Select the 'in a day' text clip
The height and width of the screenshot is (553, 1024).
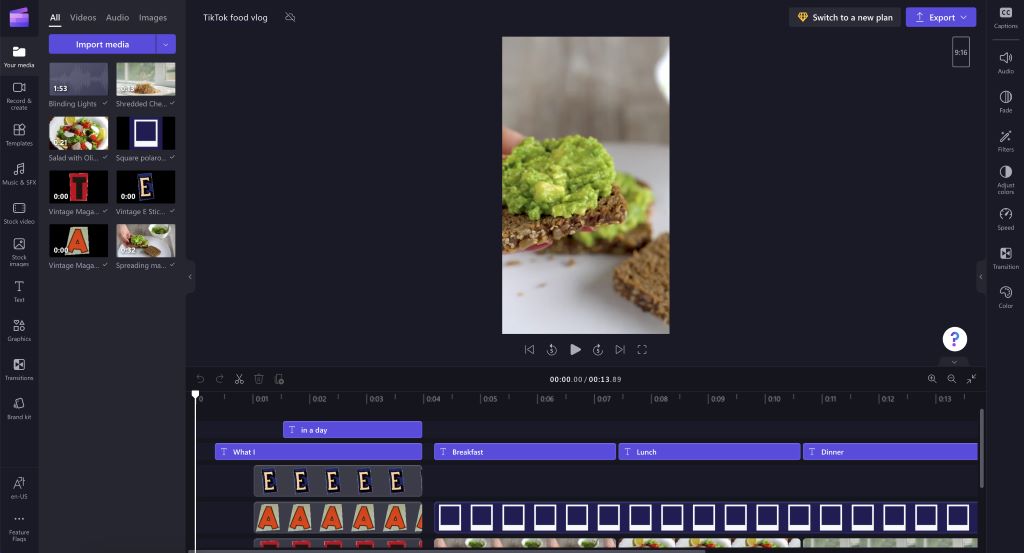click(x=353, y=430)
